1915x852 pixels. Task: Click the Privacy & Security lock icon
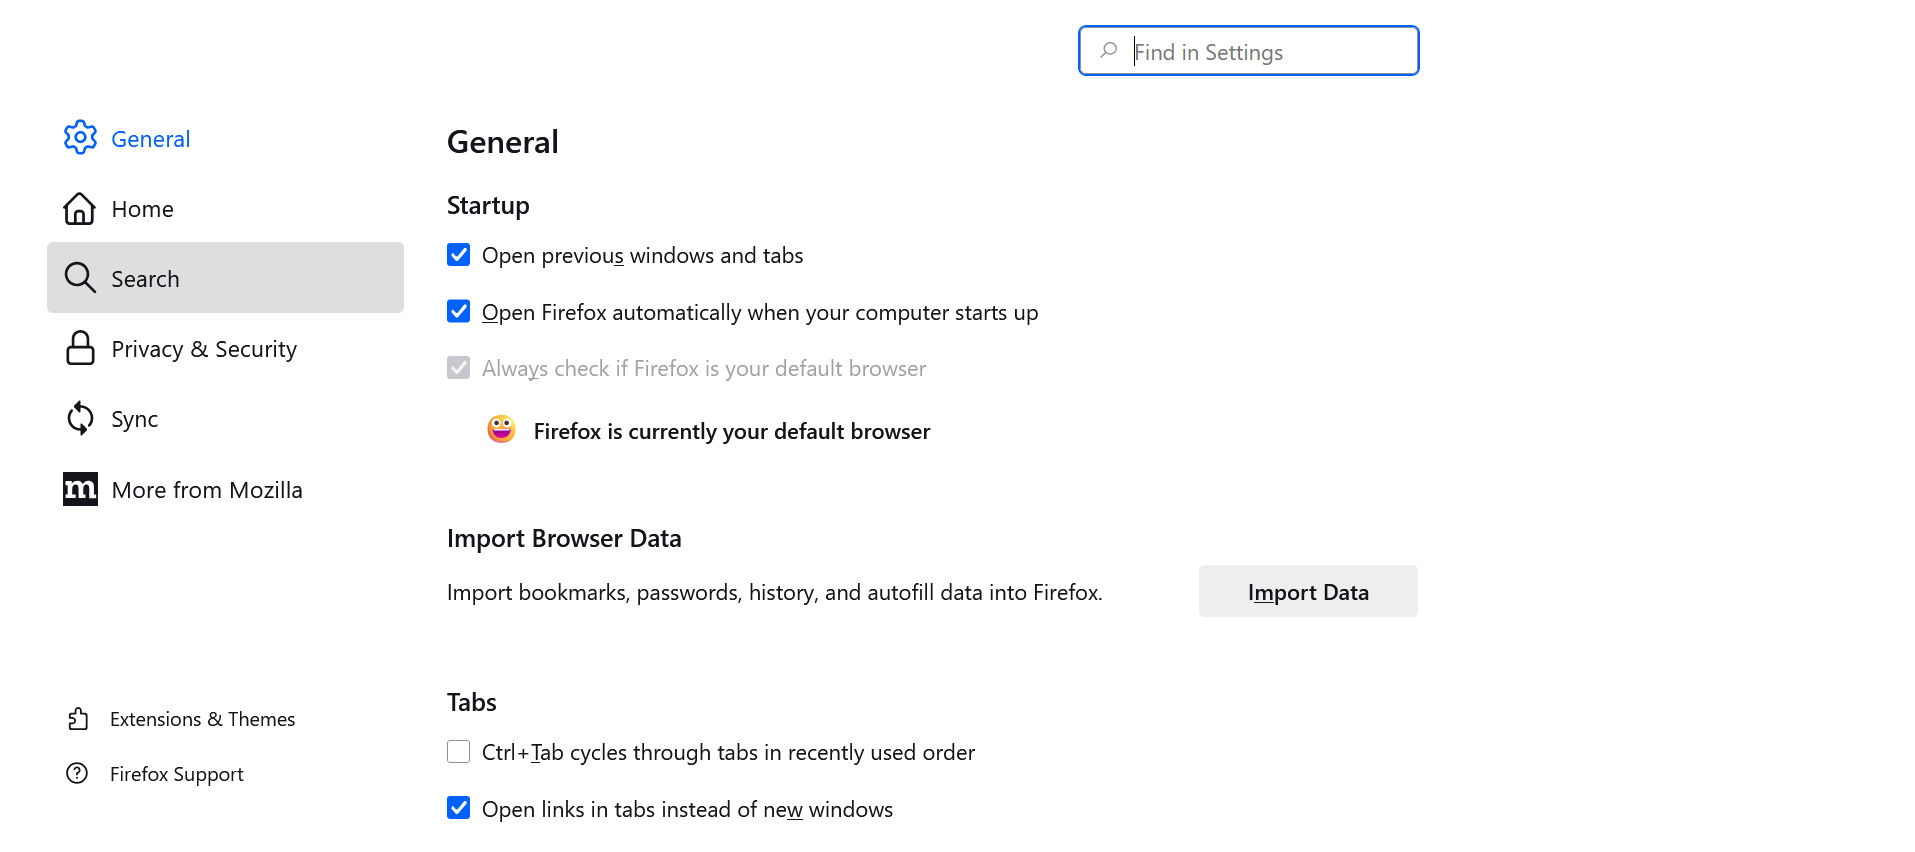tap(80, 348)
